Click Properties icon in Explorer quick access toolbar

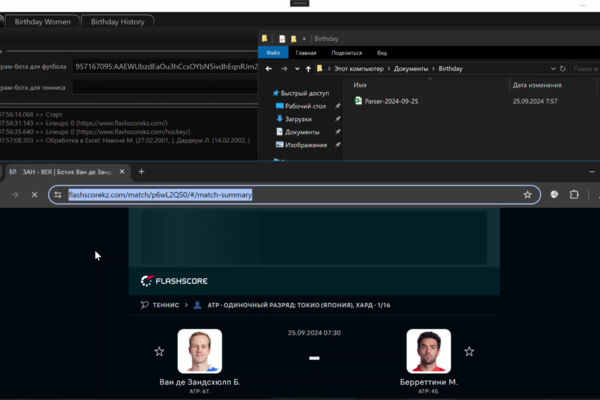[282, 39]
